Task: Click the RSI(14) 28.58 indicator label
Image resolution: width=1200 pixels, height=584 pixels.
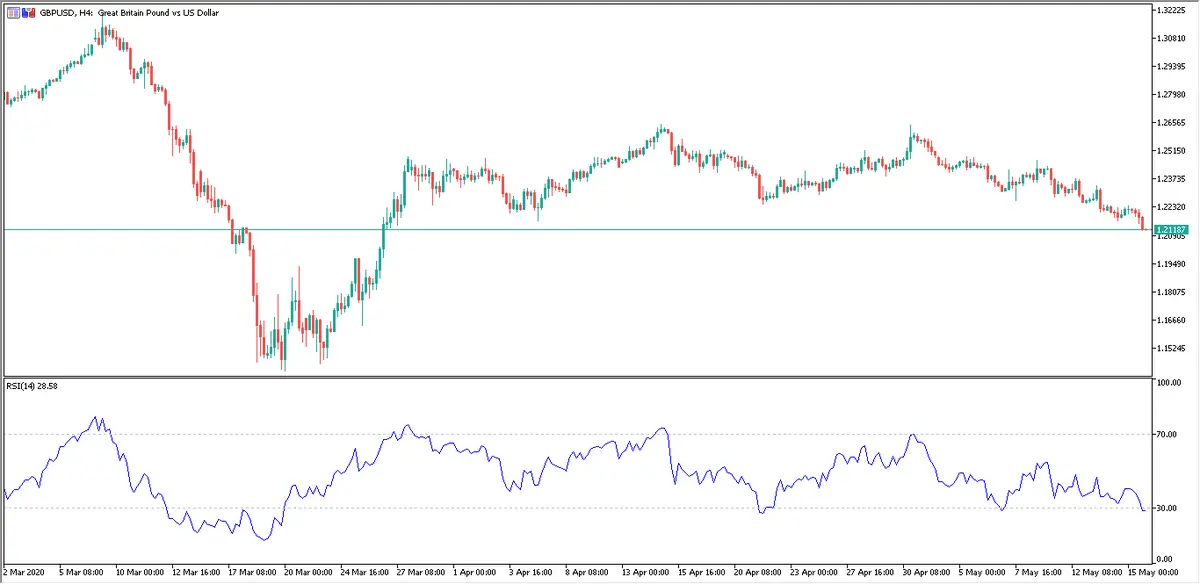Action: (33, 385)
